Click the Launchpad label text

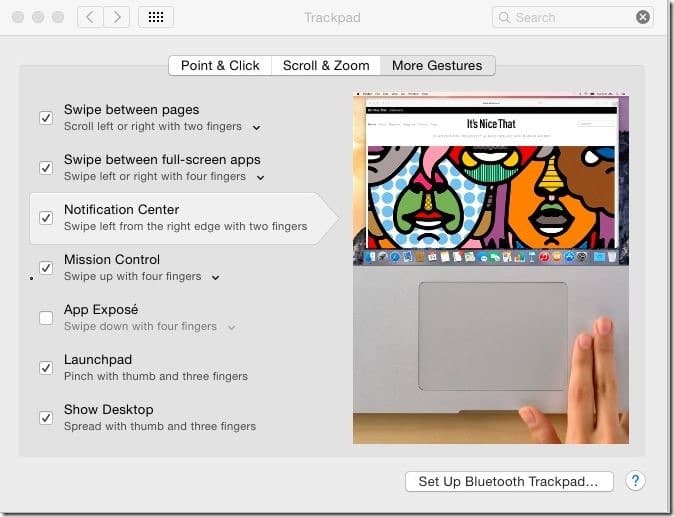pos(98,360)
